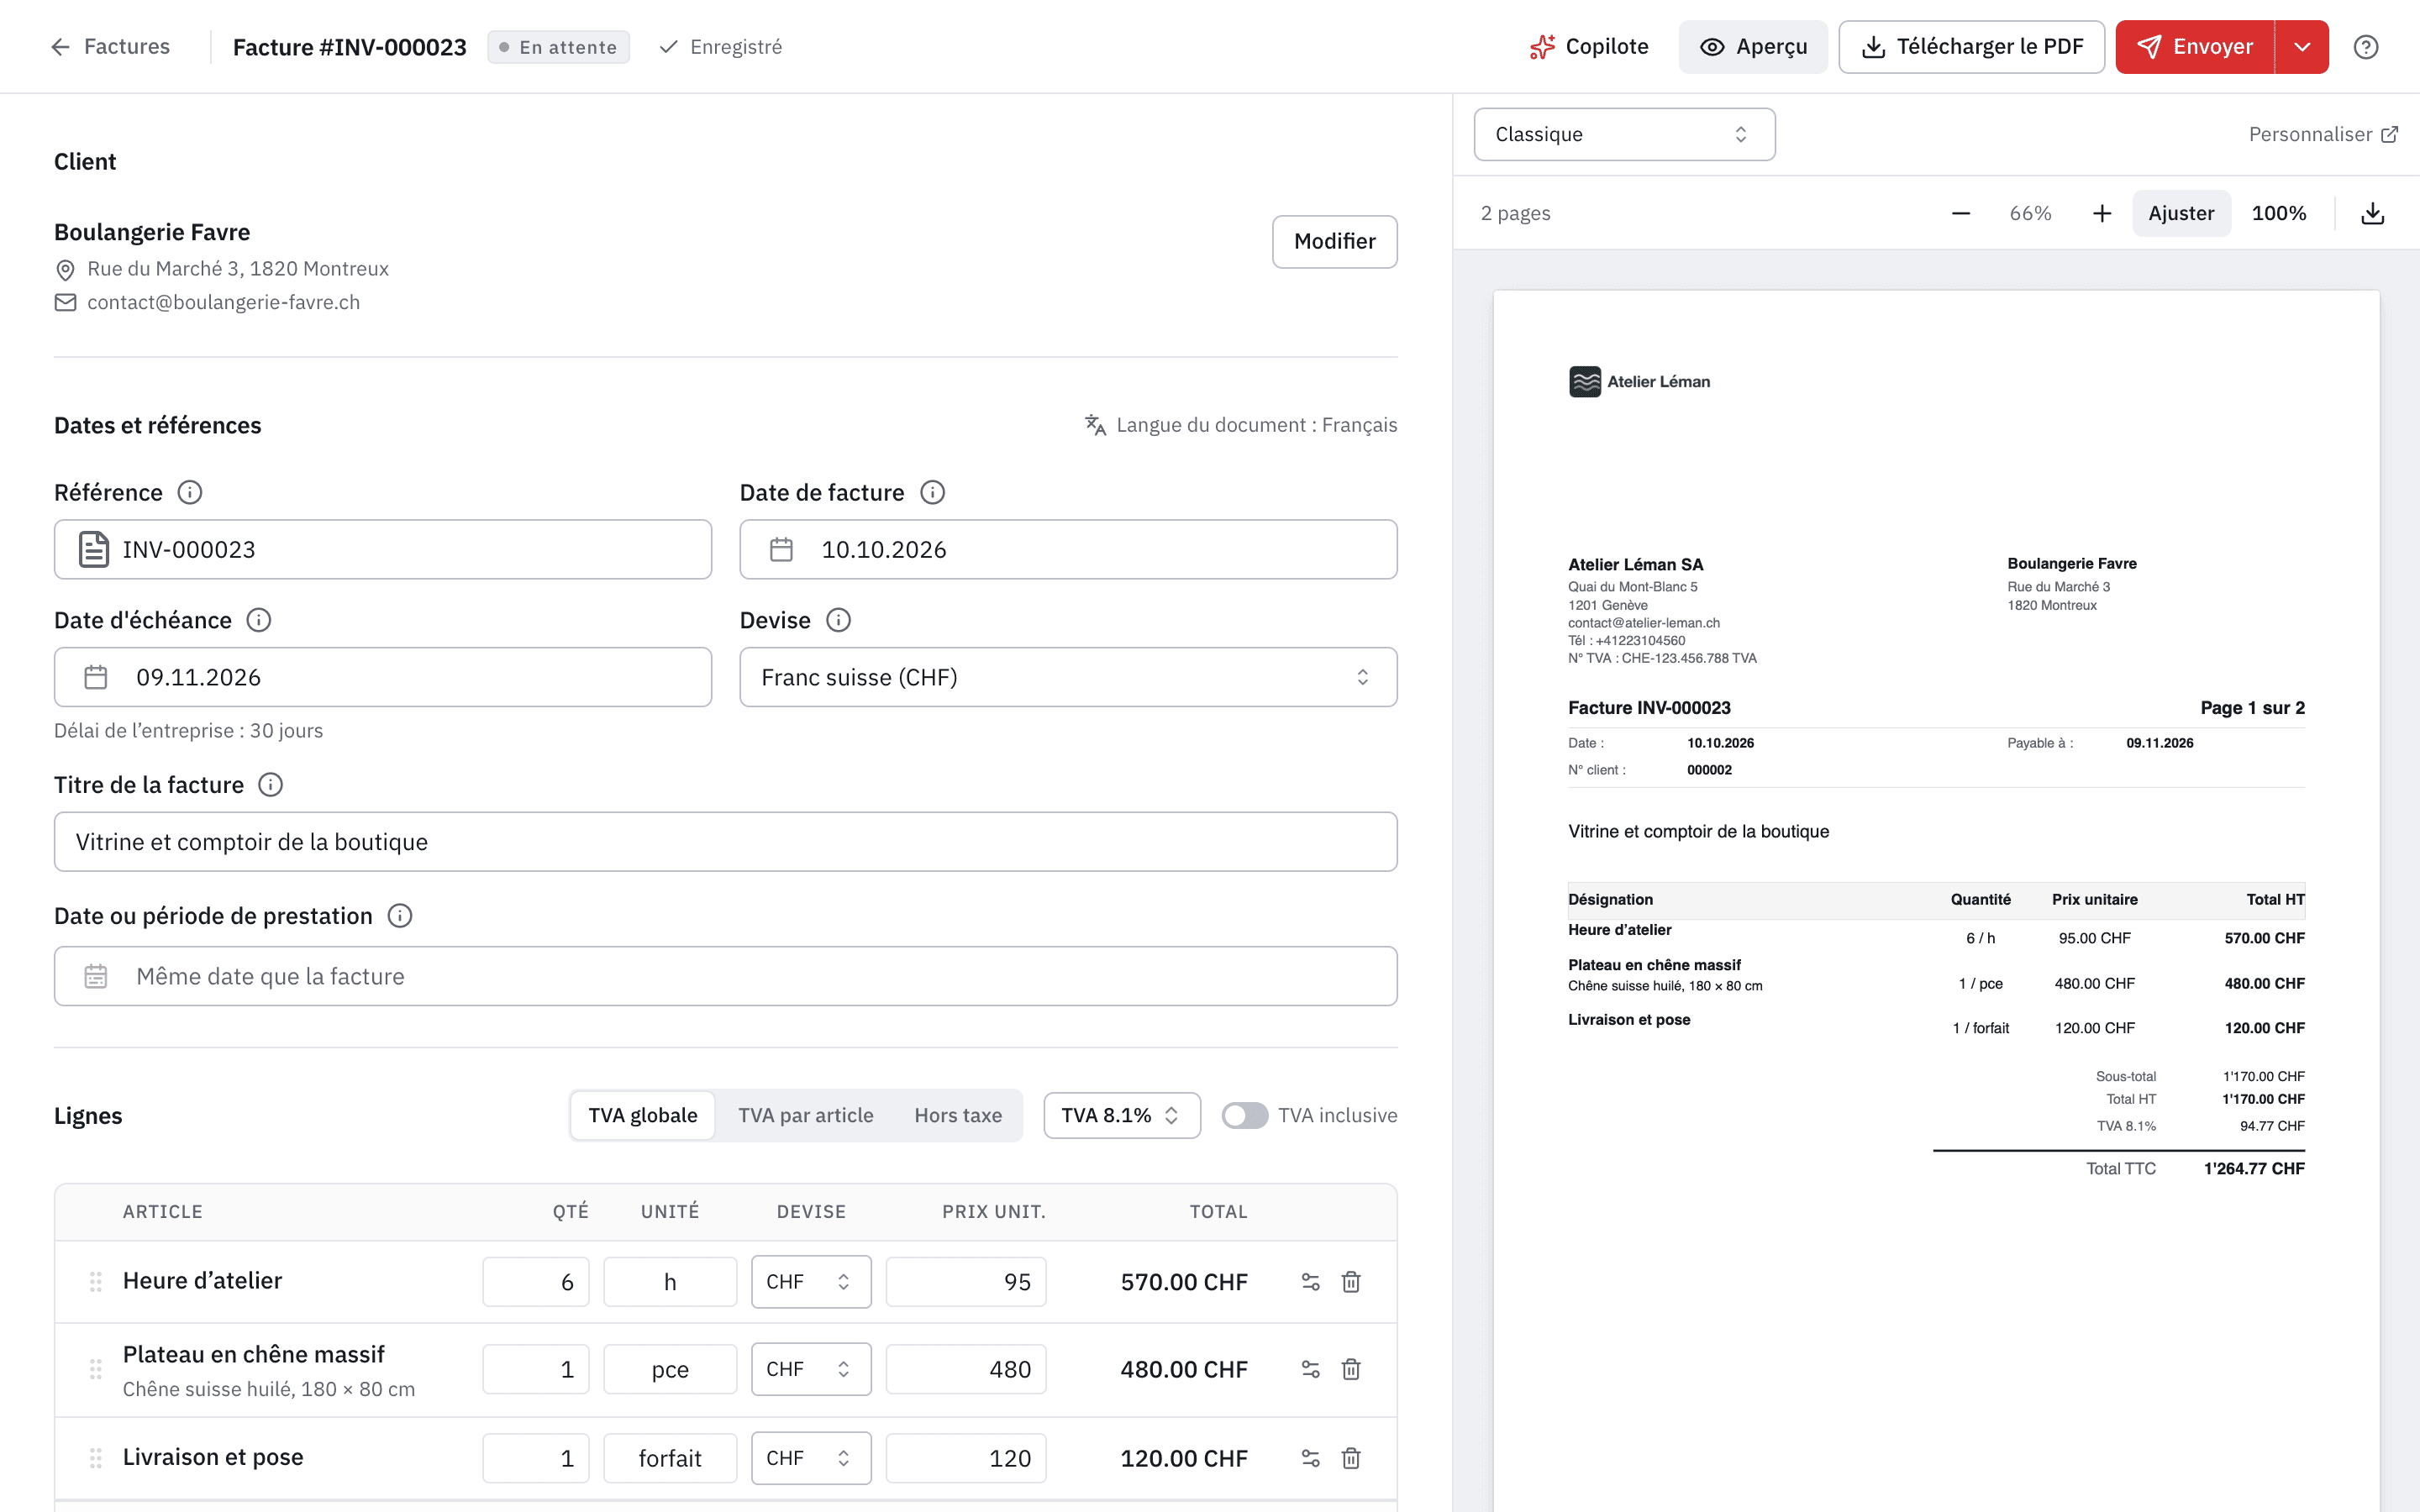Screen dimensions: 2420x1512
Task: Open Copilote assistant
Action: (1589, 47)
